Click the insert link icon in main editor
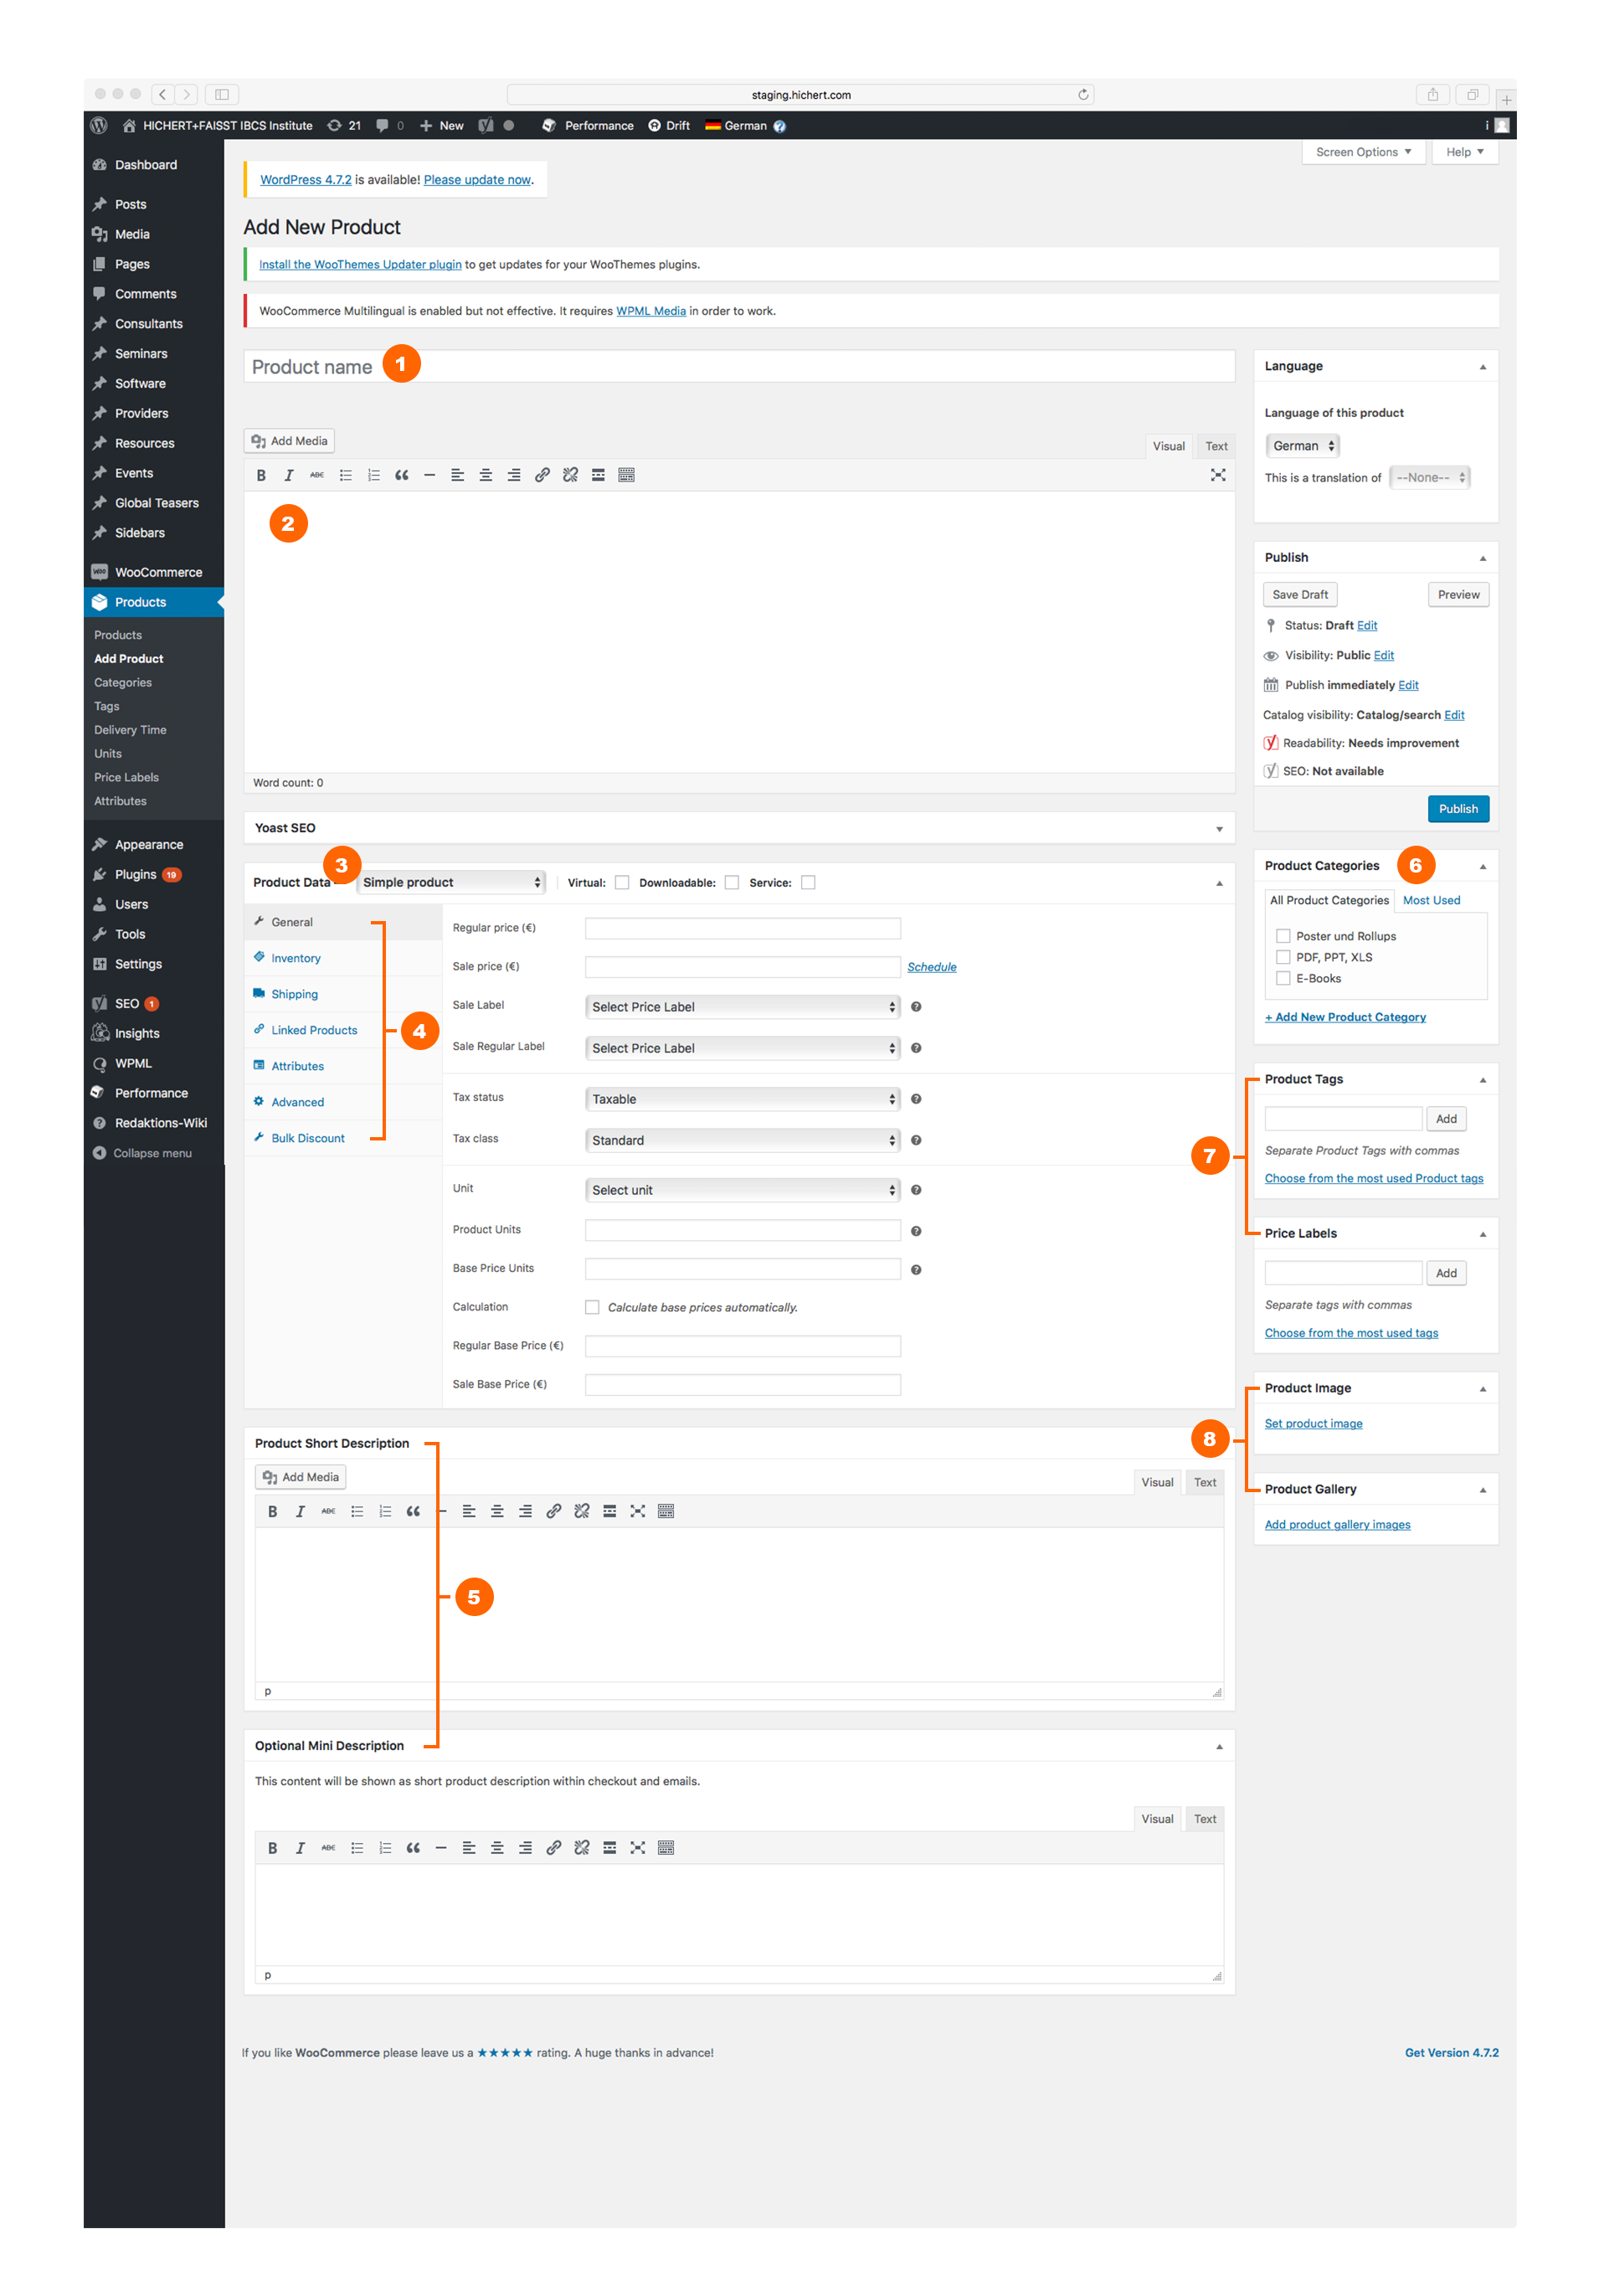The height and width of the screenshot is (2296, 1599). coord(542,476)
